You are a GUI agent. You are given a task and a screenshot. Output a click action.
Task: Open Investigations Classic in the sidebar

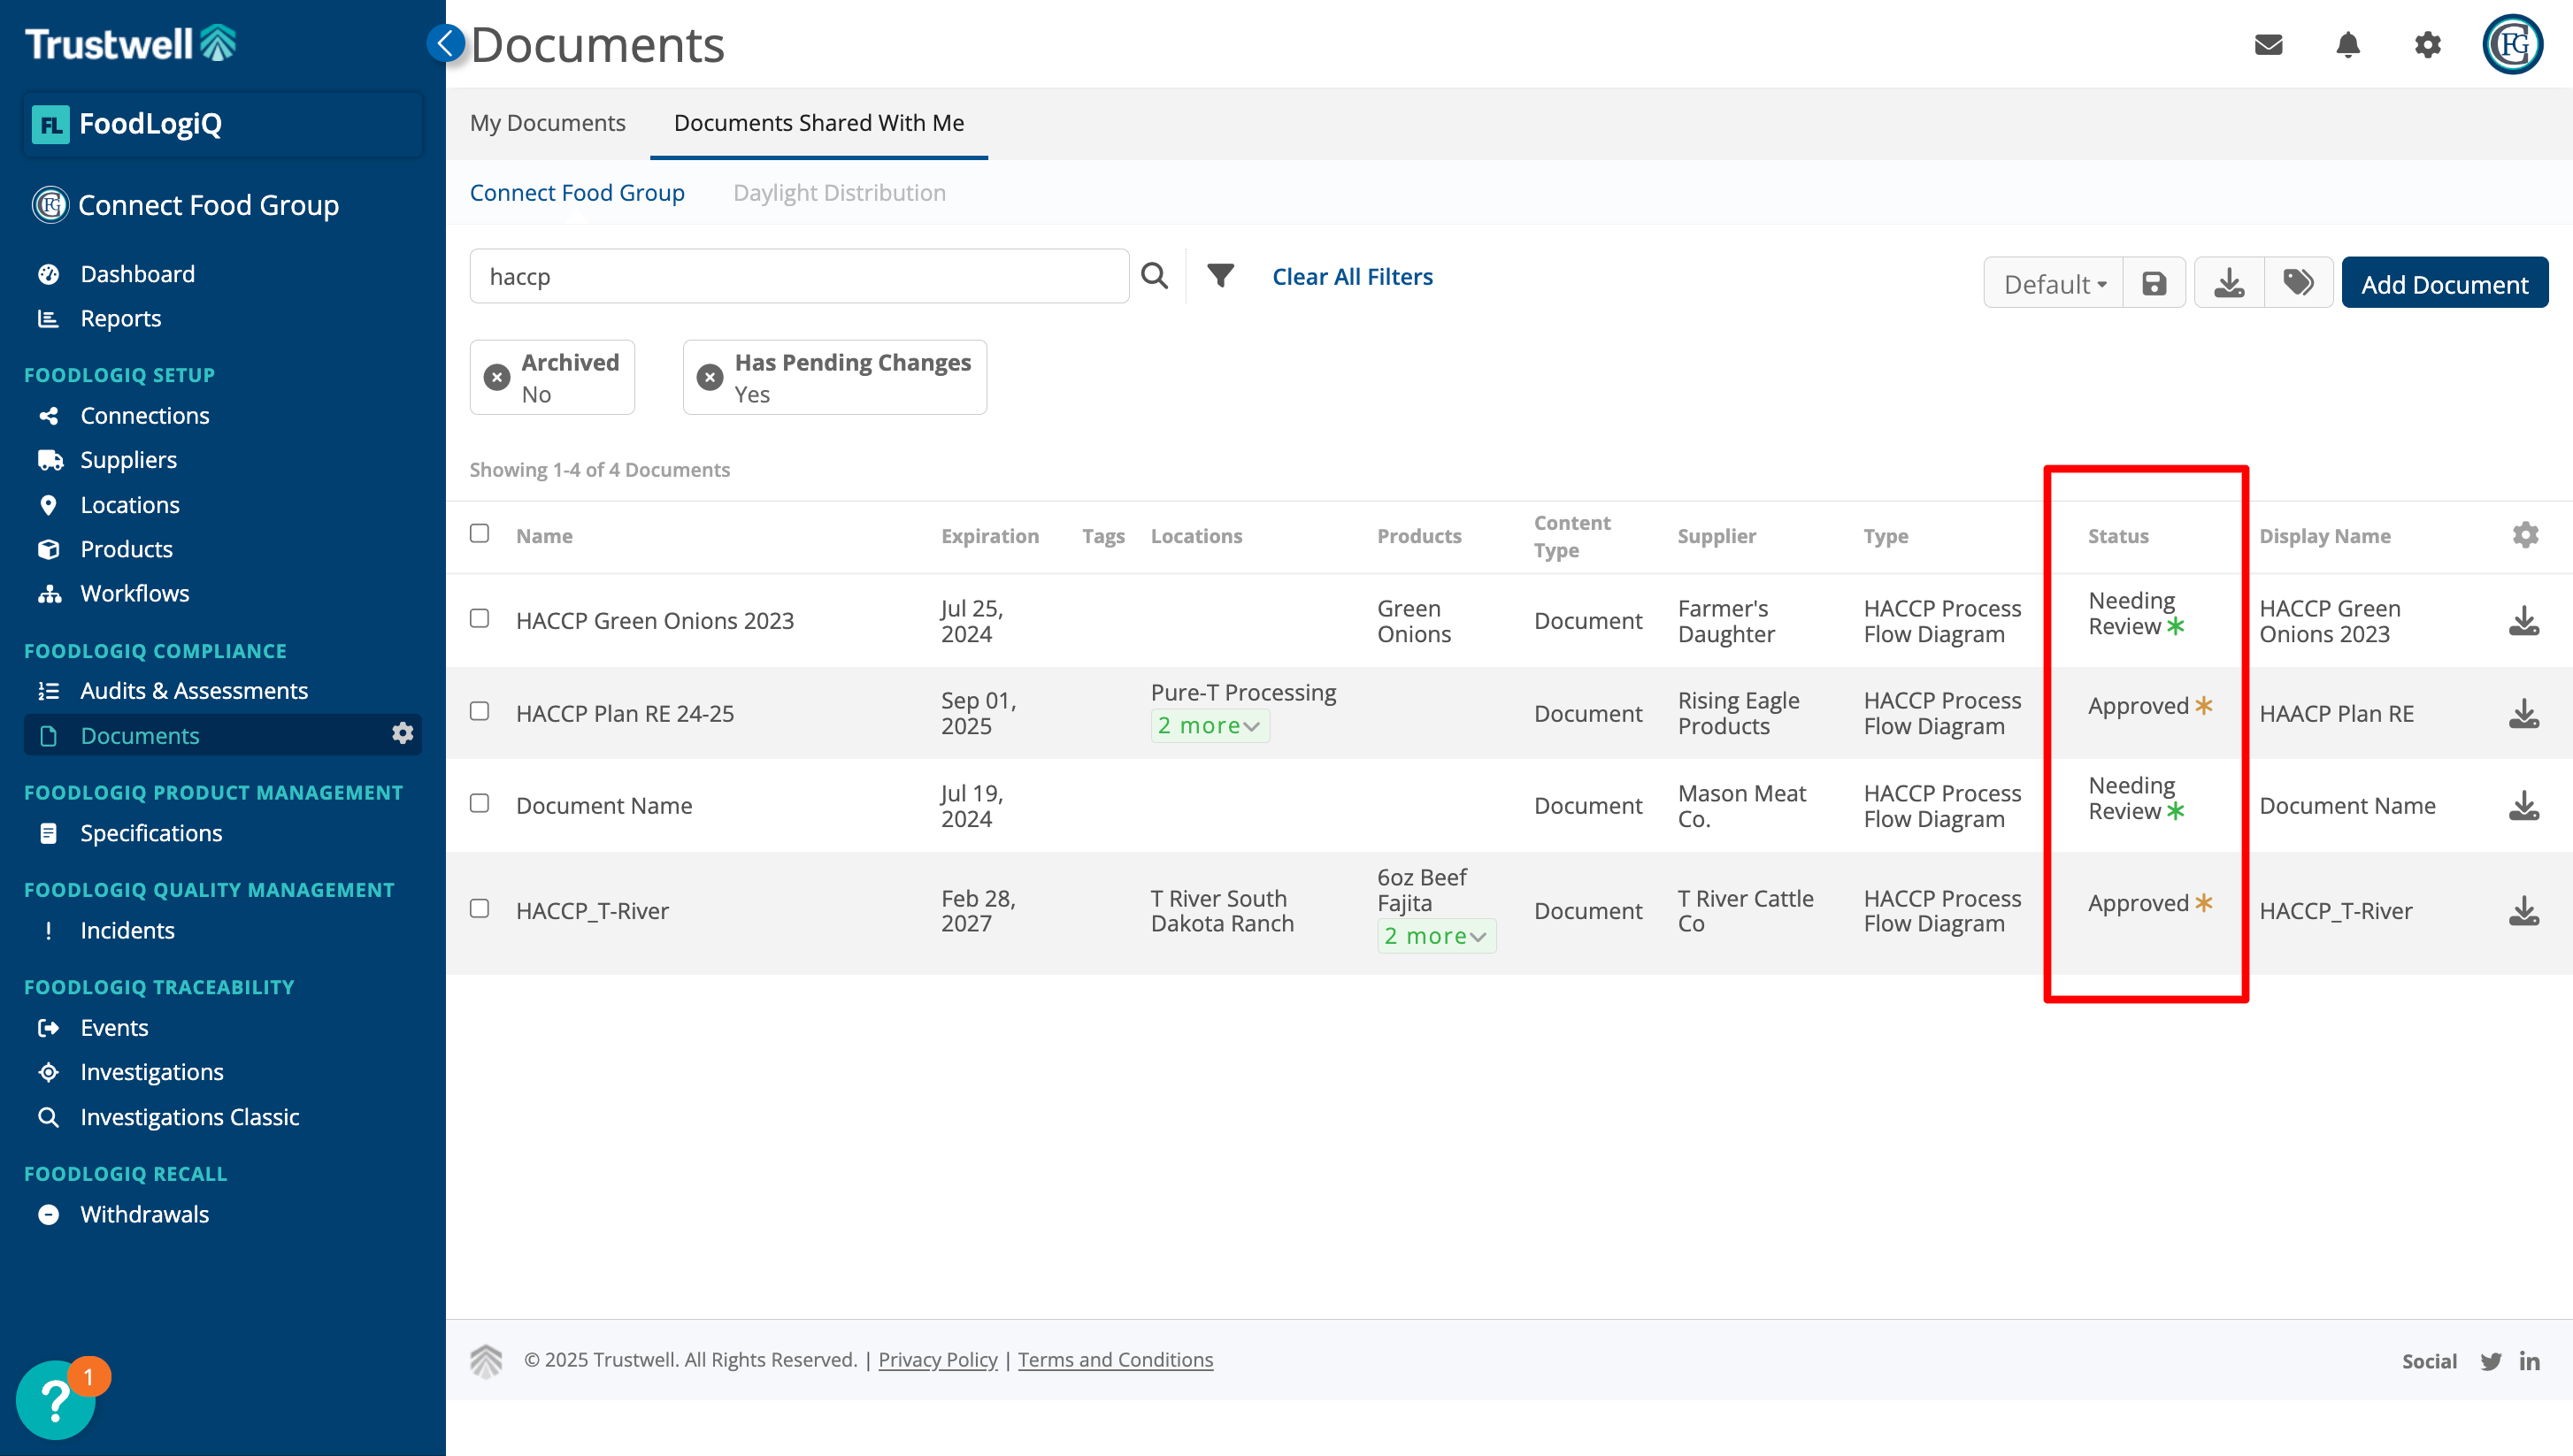(189, 1117)
